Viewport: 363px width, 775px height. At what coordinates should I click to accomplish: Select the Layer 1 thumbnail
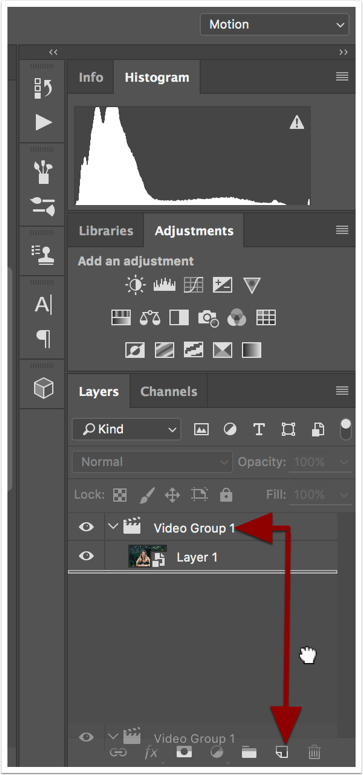147,556
